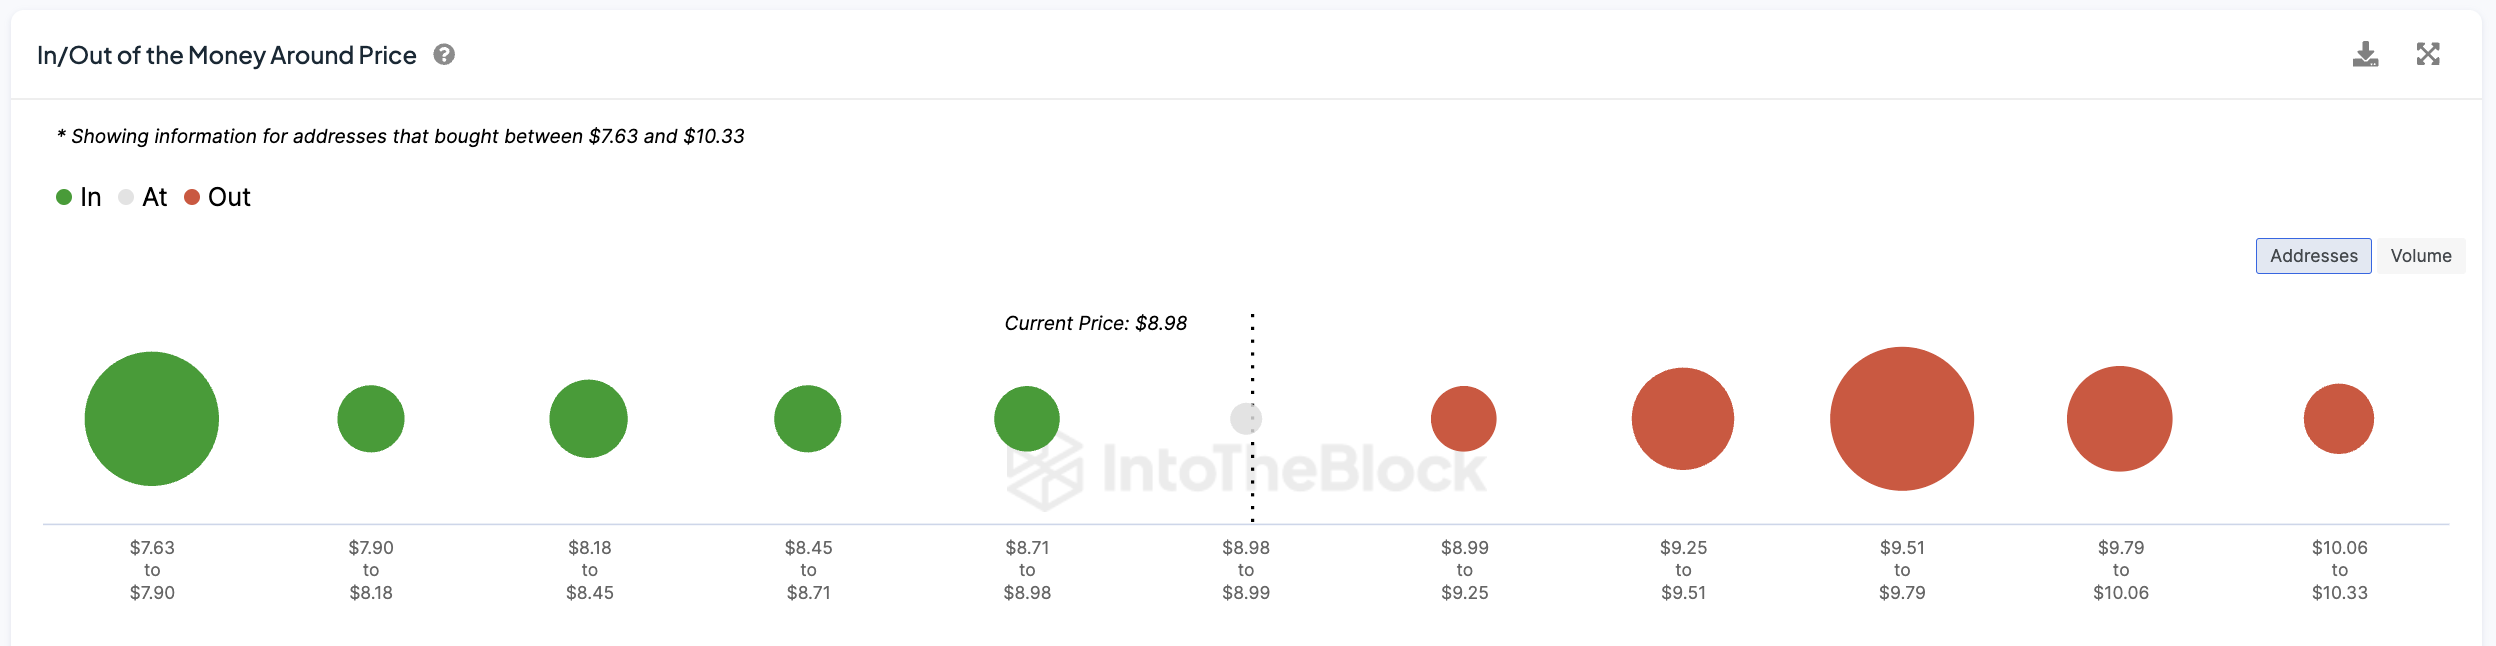The height and width of the screenshot is (646, 2496).
Task: Click the red $9.79 to $10.06 bubble
Action: point(2120,419)
